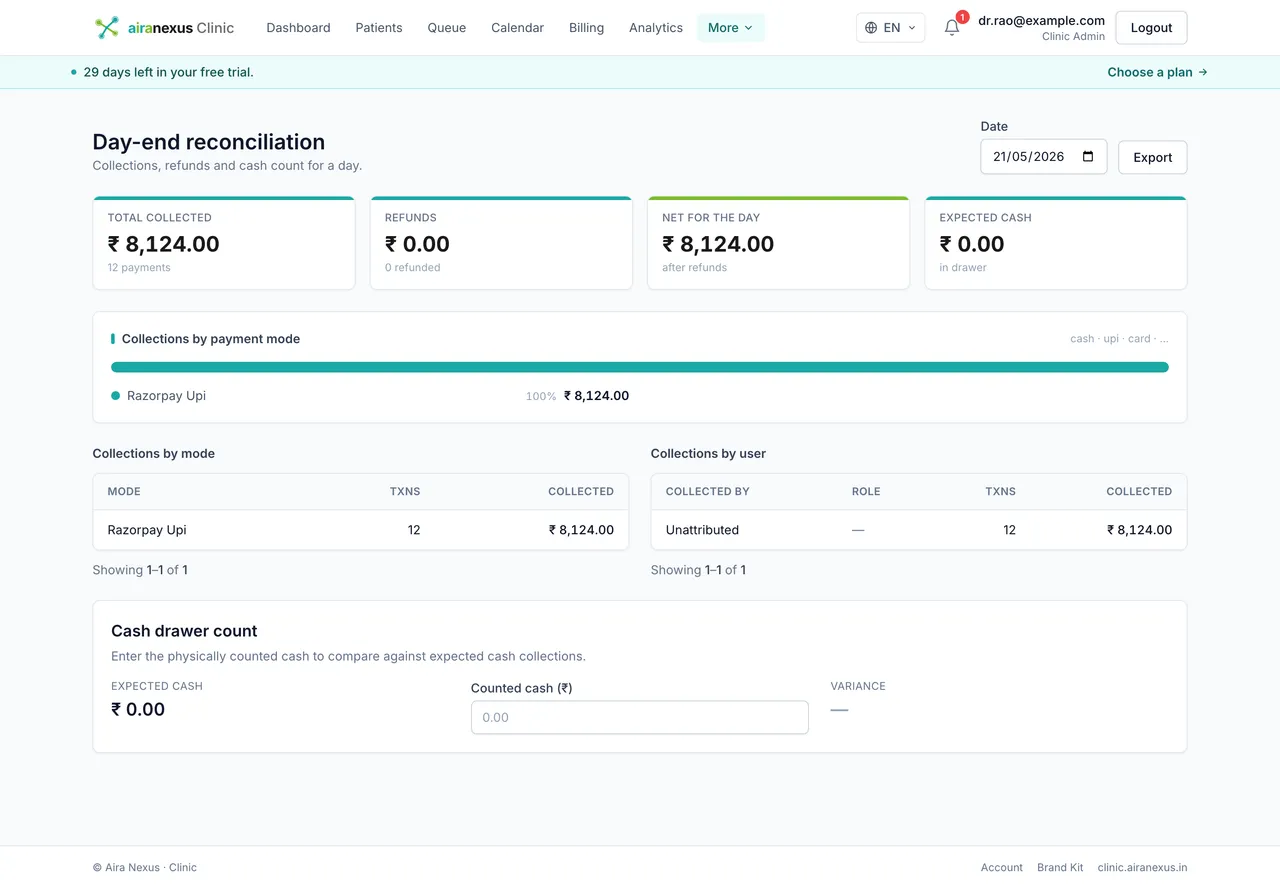1280x889 pixels.
Task: Open the Brand Kit footer link
Action: [1060, 867]
